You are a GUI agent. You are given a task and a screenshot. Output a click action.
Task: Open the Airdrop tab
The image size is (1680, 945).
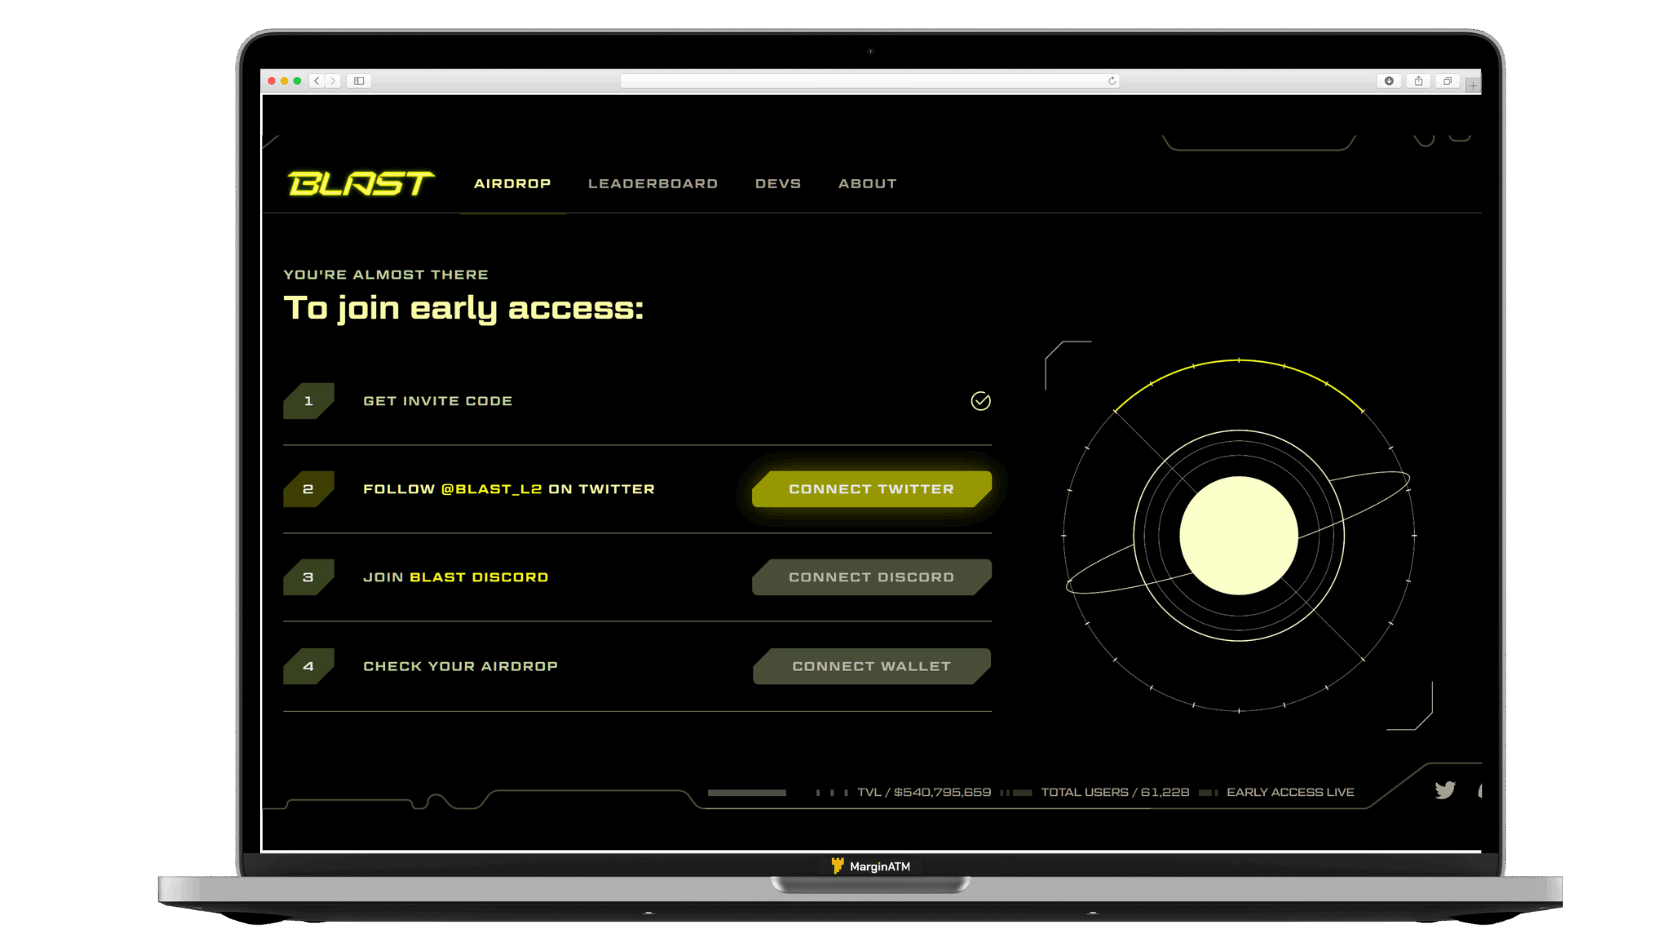tap(512, 183)
